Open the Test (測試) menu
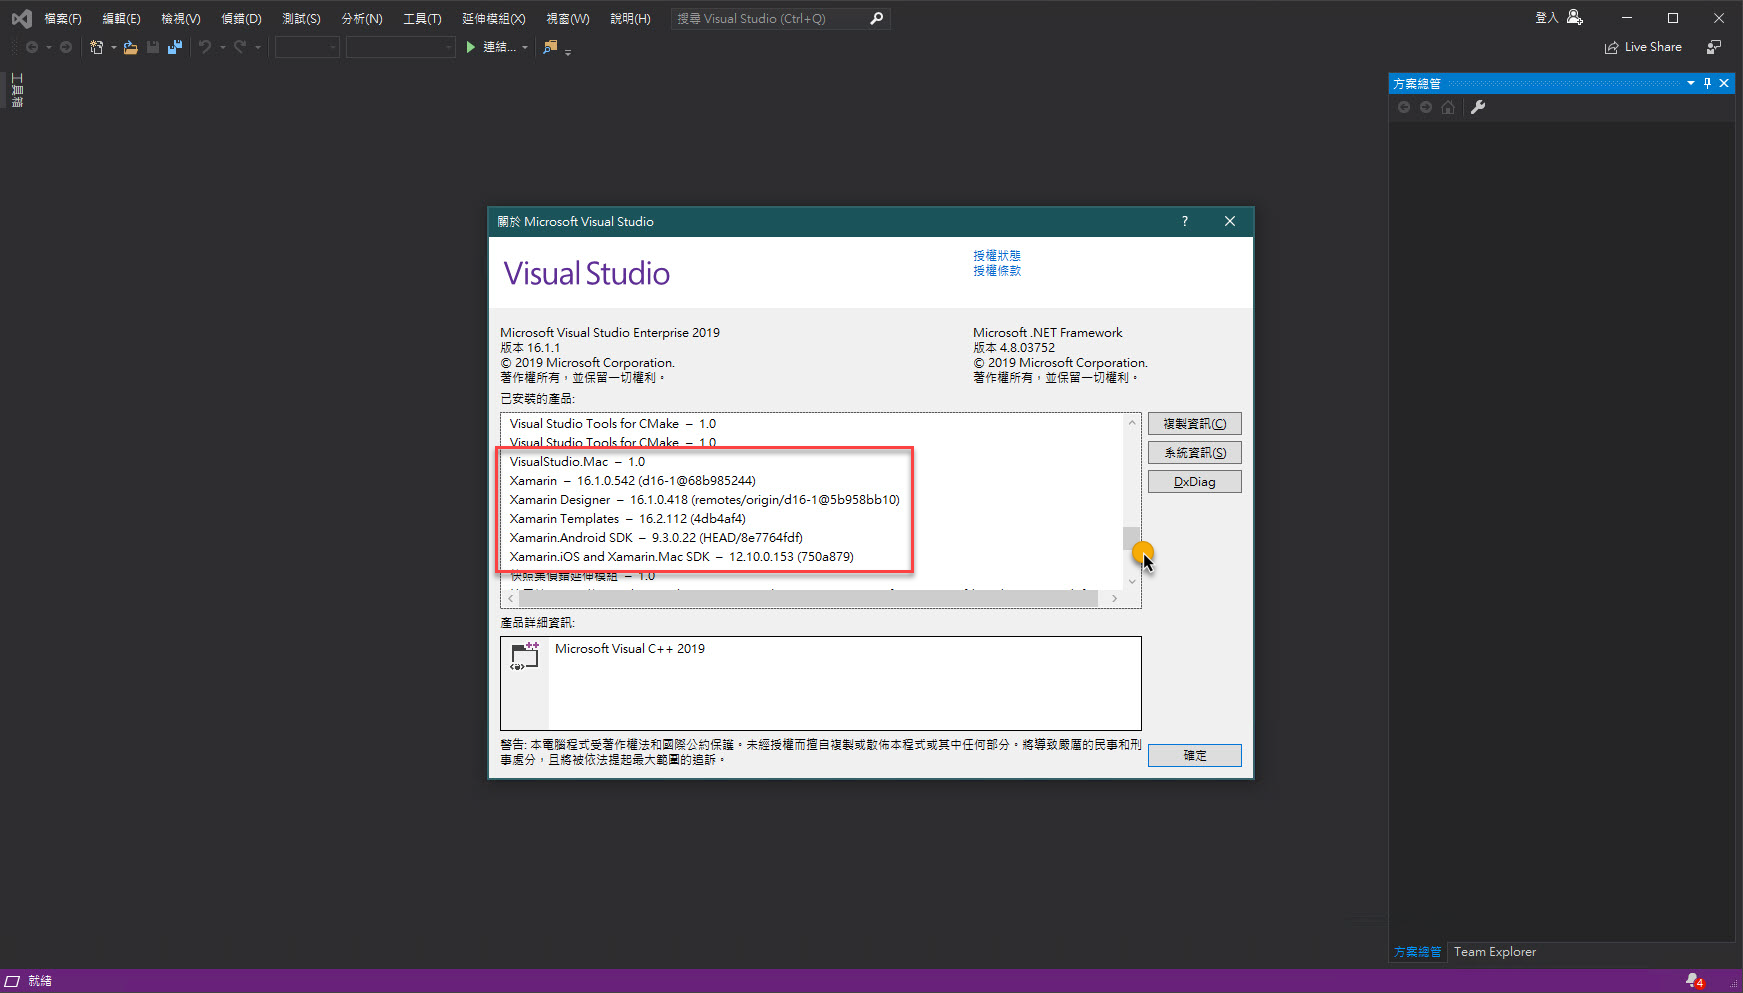Screen dimensions: 1743x993 pyautogui.click(x=301, y=18)
